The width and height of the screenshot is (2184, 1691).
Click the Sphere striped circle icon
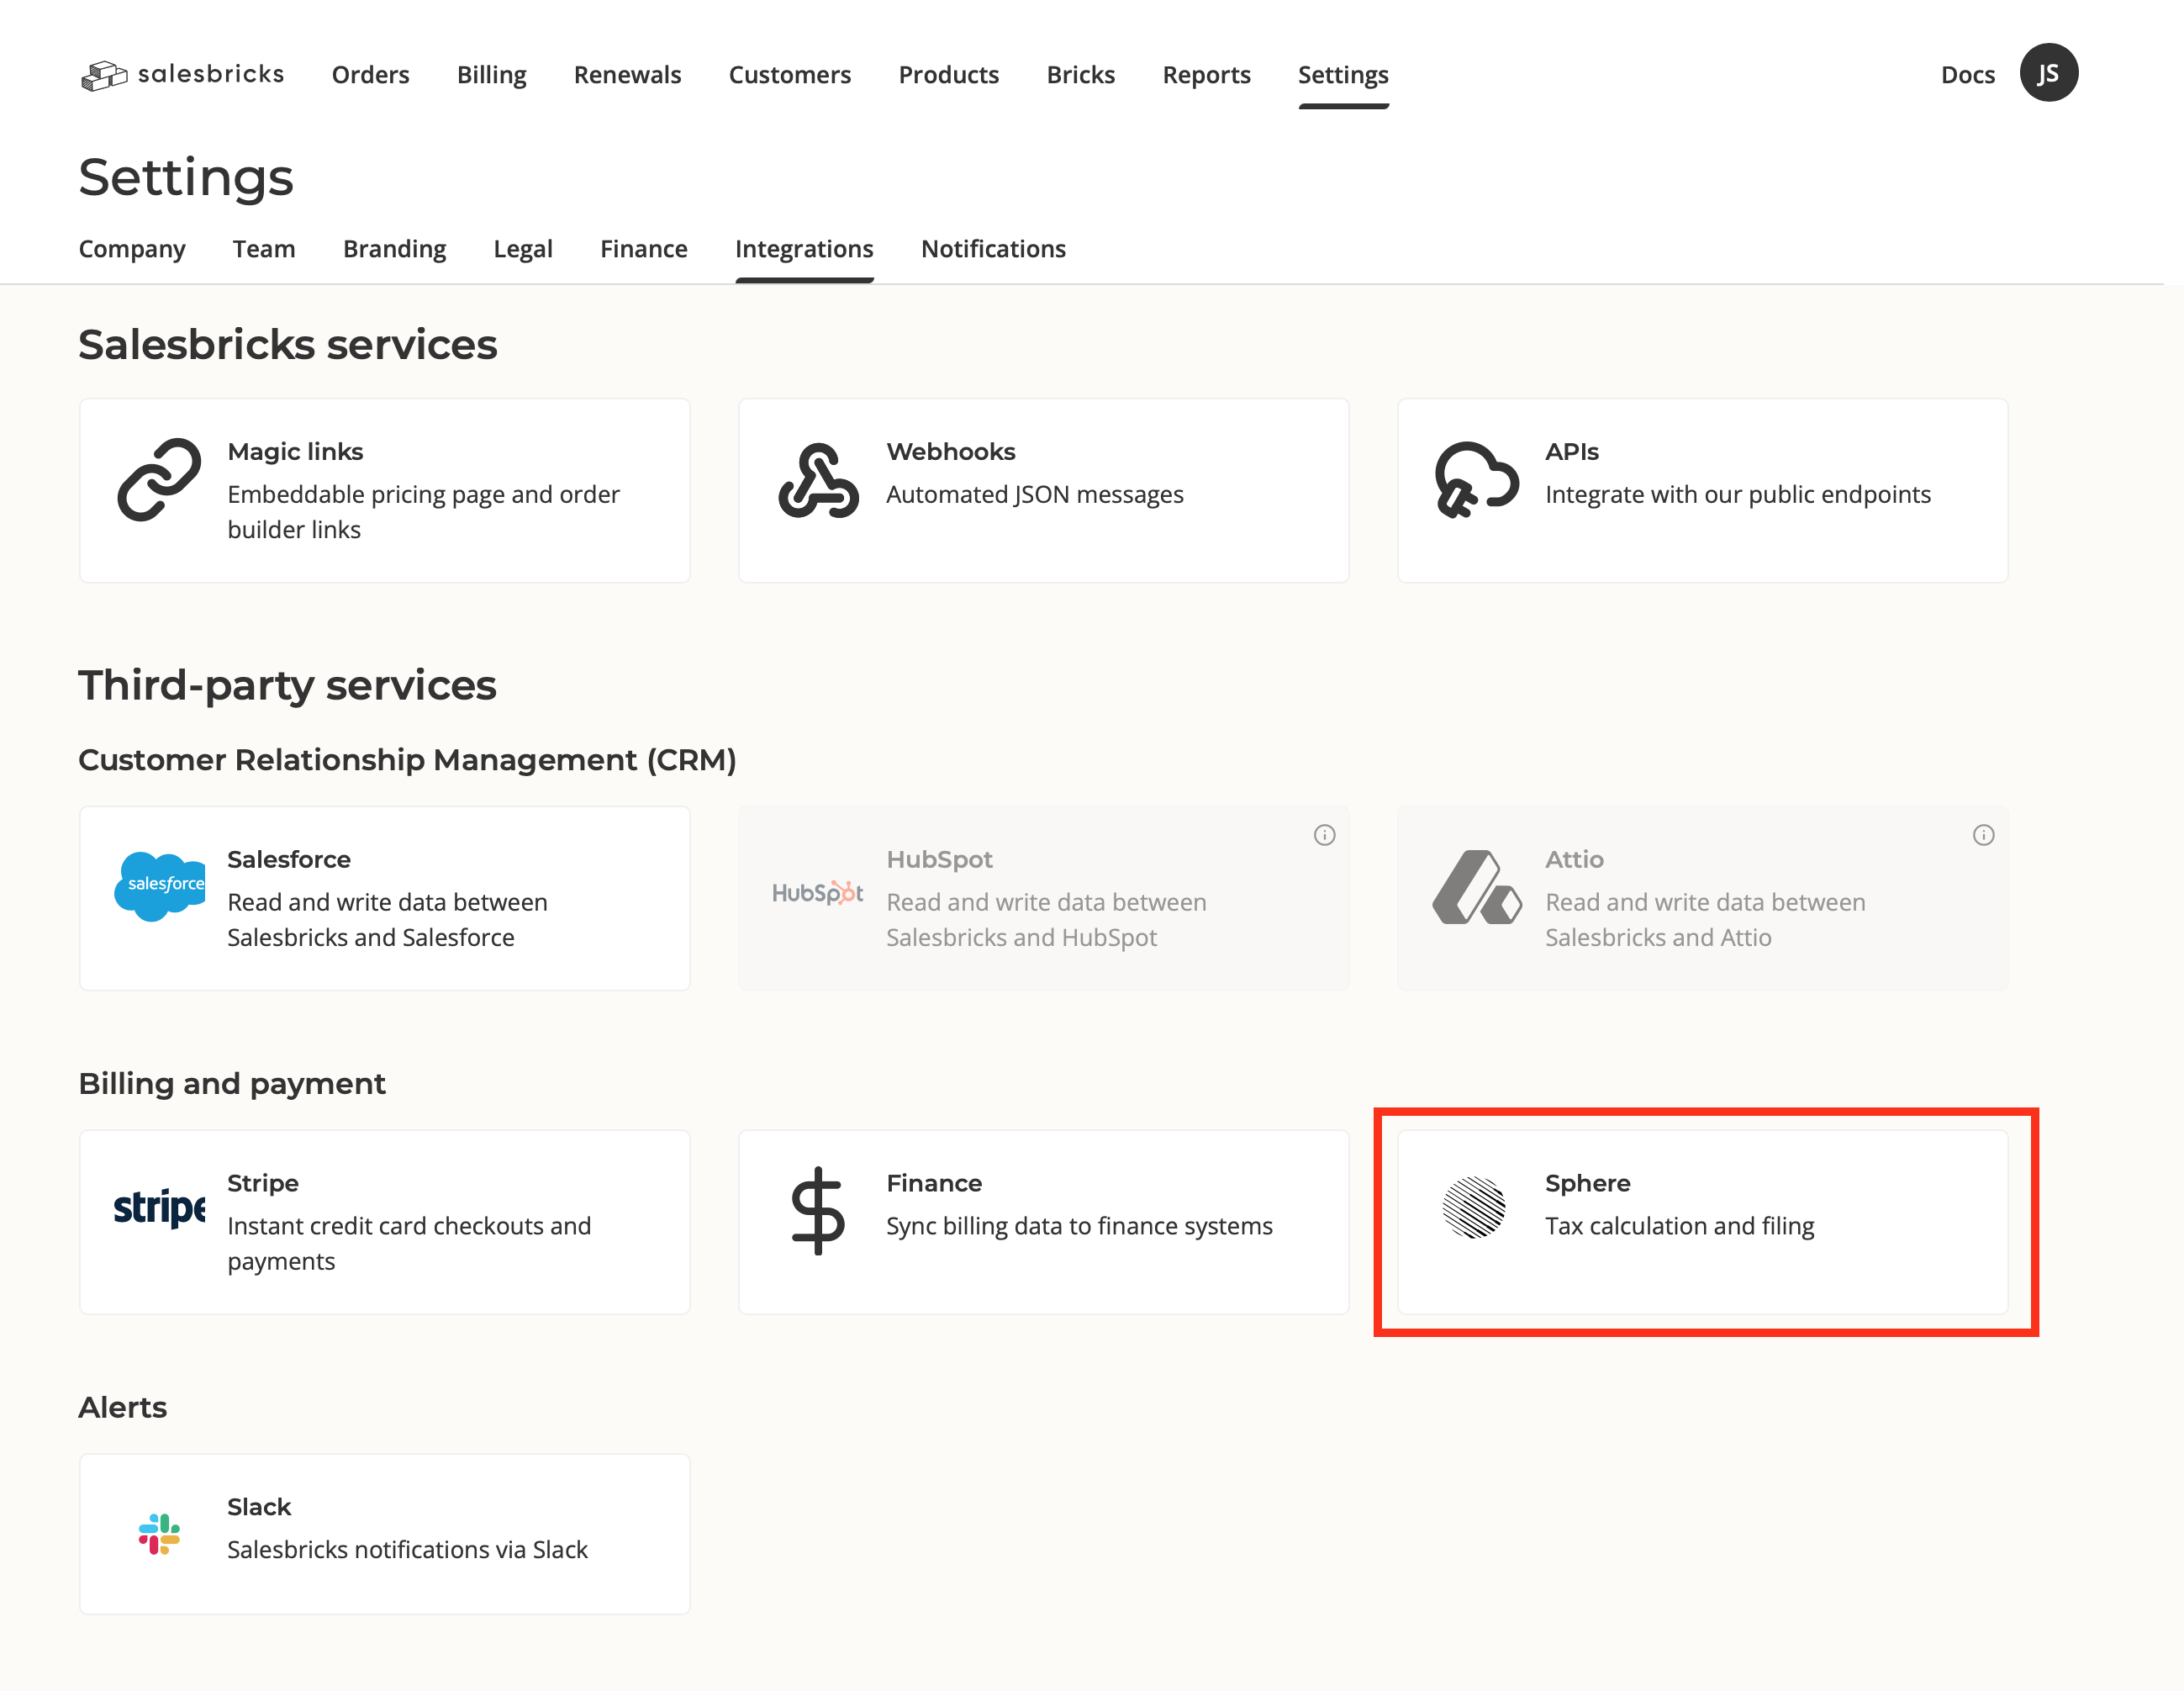pos(1473,1207)
